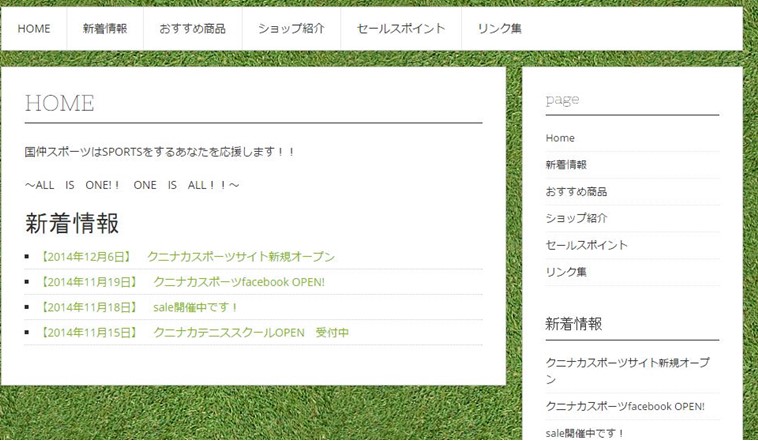Click the 新着情報 heading in main content
The height and width of the screenshot is (441, 758).
pos(72,223)
